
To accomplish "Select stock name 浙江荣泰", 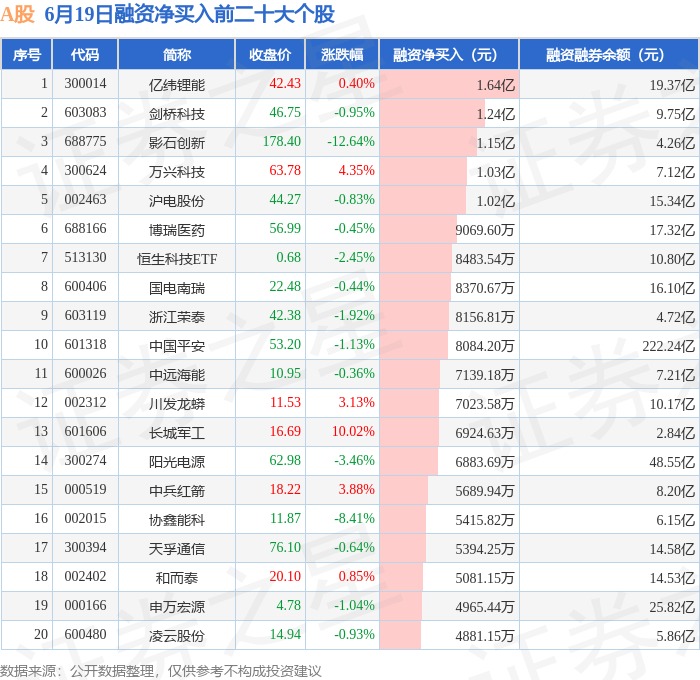I will click(177, 317).
